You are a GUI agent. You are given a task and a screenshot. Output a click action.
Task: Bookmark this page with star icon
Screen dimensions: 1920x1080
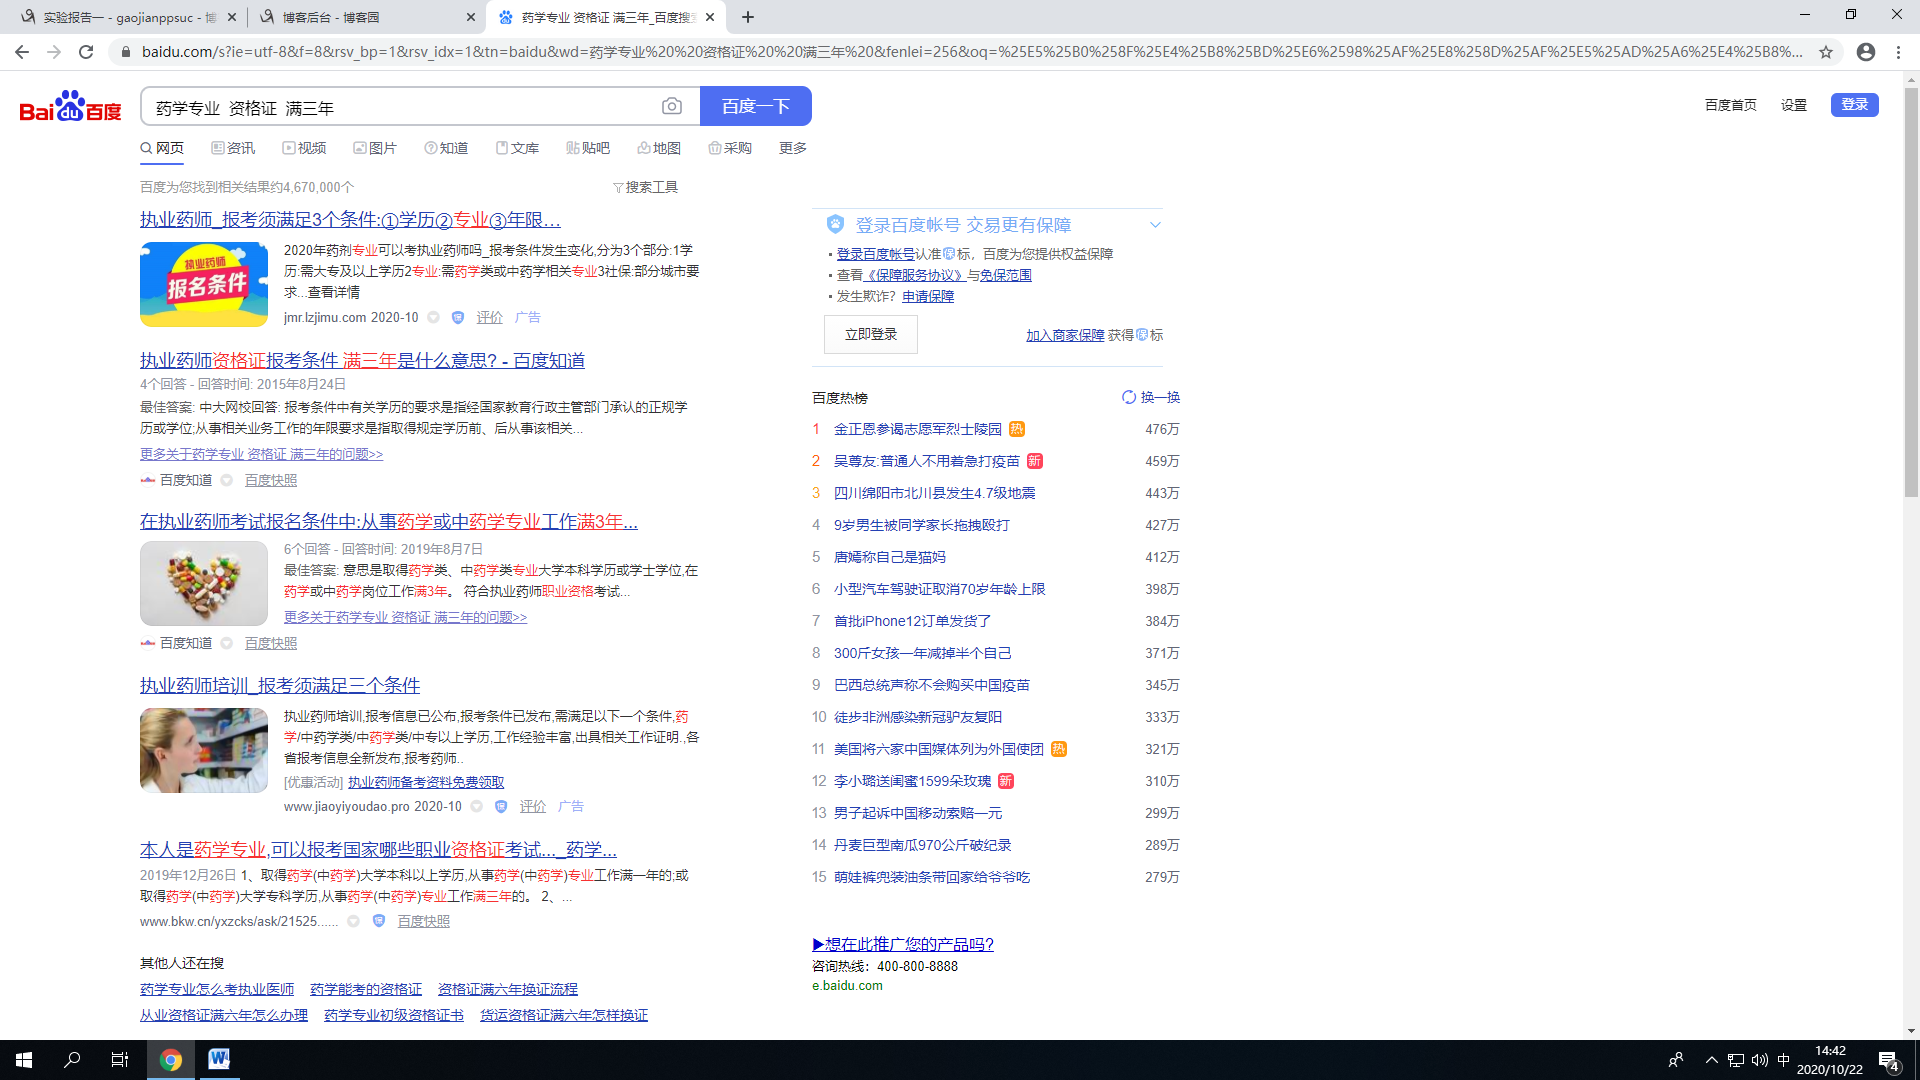[1826, 52]
